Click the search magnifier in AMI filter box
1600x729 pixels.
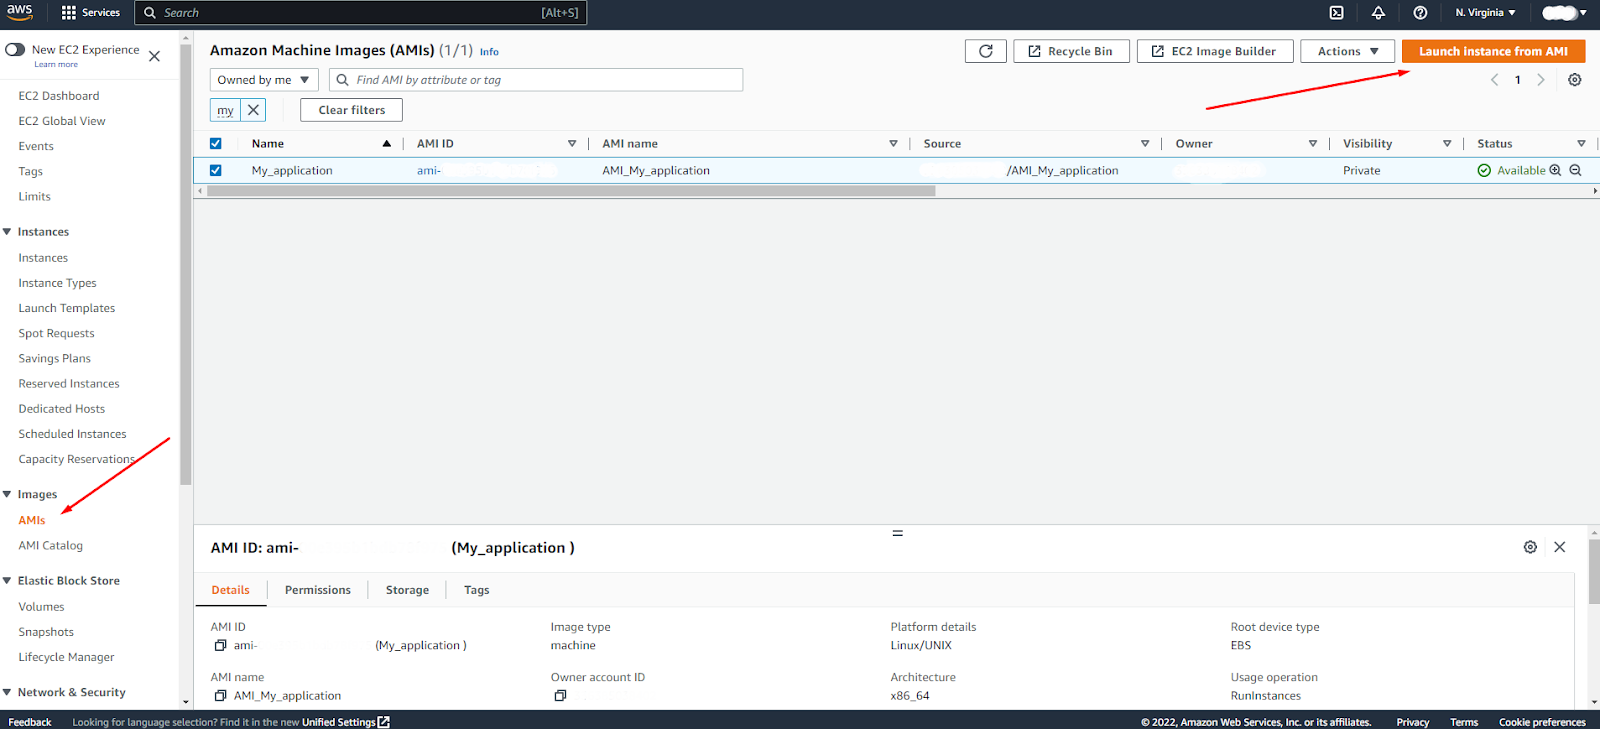[343, 80]
